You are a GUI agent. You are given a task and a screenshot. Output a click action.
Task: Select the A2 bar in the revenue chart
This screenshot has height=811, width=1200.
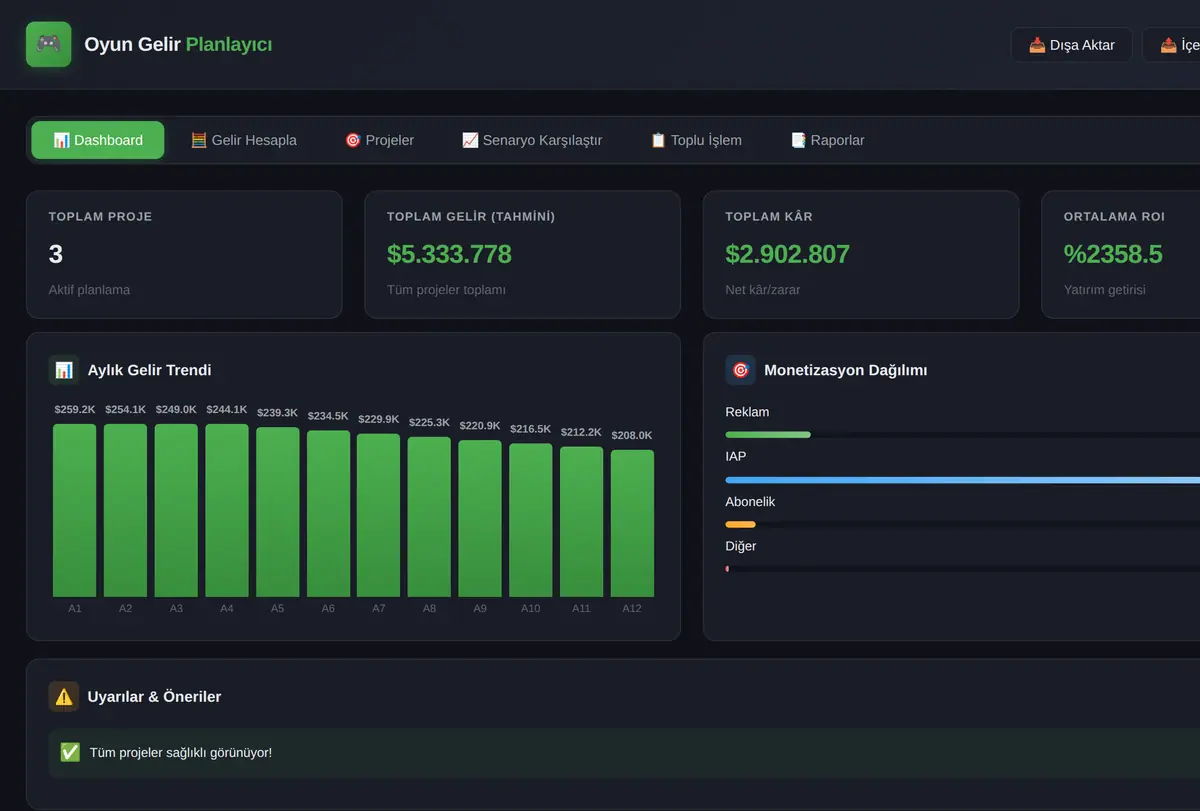click(x=126, y=511)
